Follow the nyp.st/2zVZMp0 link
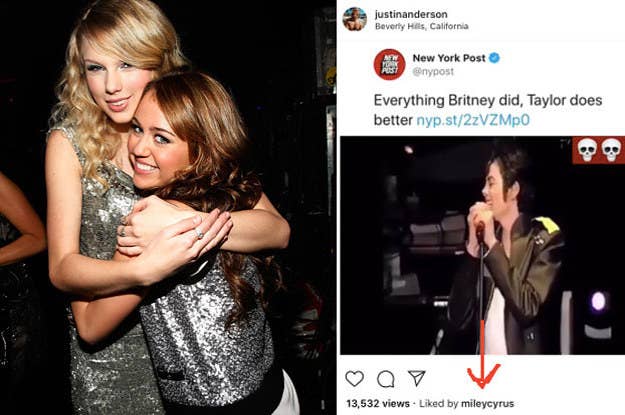 click(x=473, y=120)
